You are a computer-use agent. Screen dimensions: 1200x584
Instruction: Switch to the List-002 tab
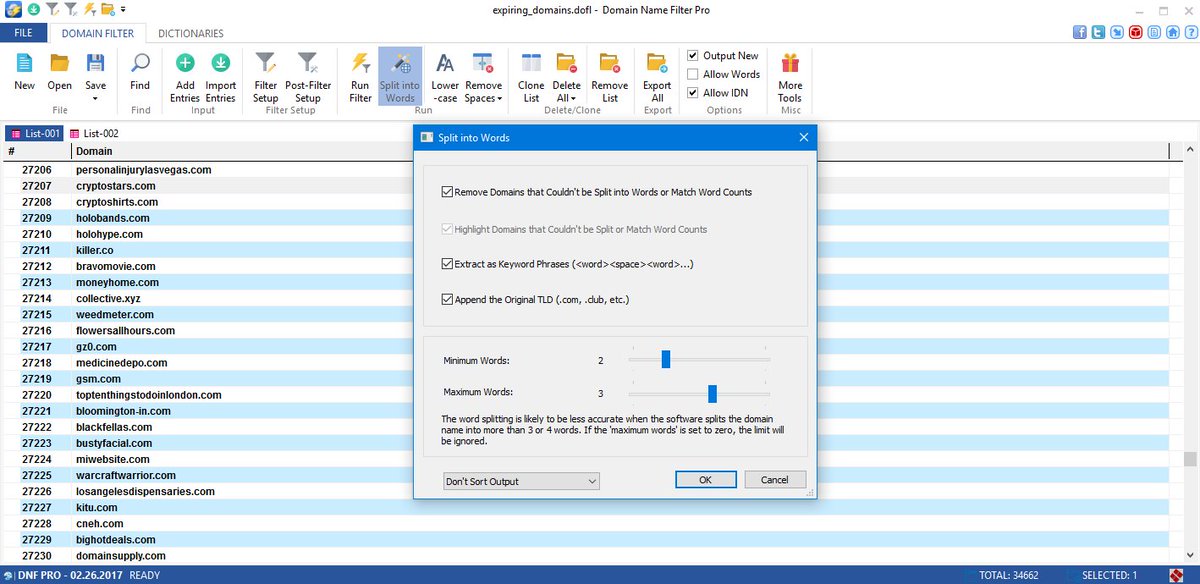(x=94, y=133)
